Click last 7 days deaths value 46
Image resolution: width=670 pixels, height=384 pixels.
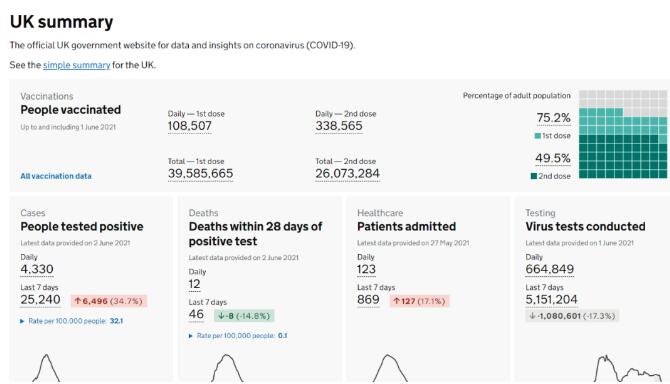point(196,314)
